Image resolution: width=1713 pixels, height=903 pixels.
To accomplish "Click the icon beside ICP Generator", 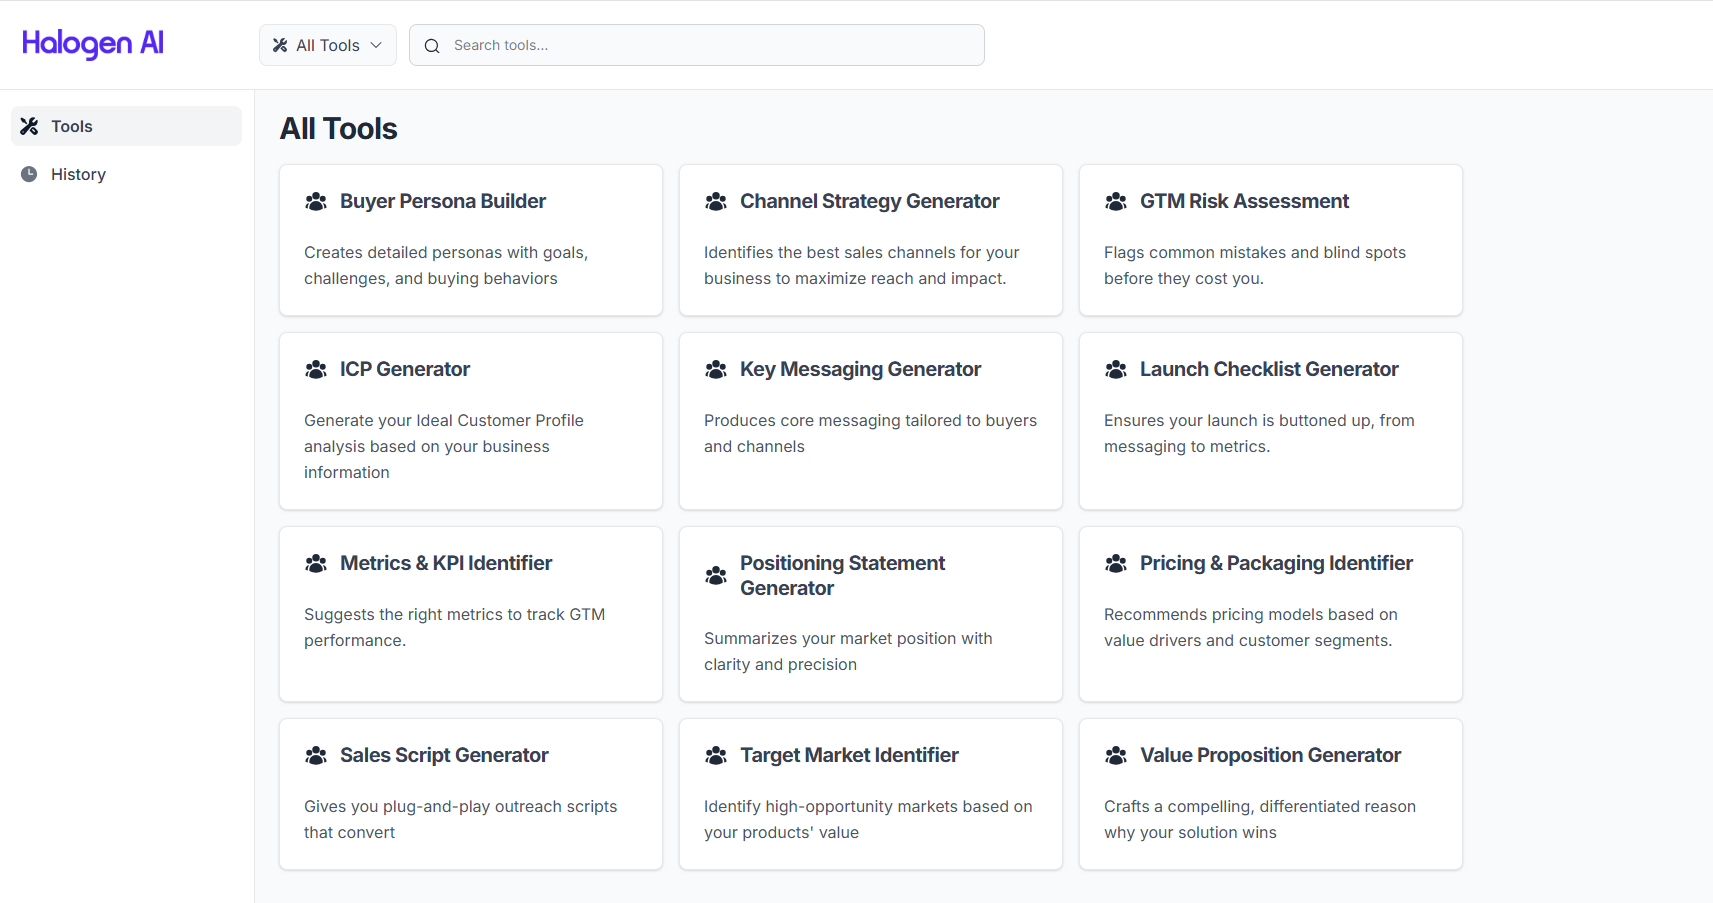I will pyautogui.click(x=316, y=370).
